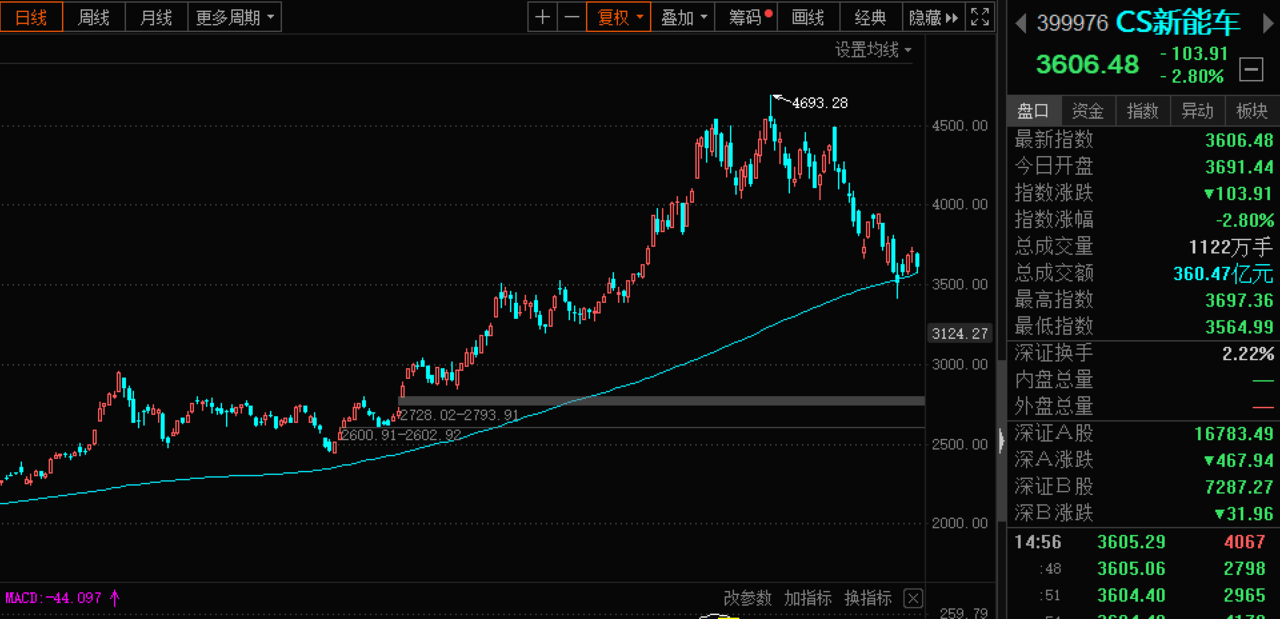The image size is (1280, 619).
Task: Click the current price 3606.48 header
Action: coord(1087,64)
